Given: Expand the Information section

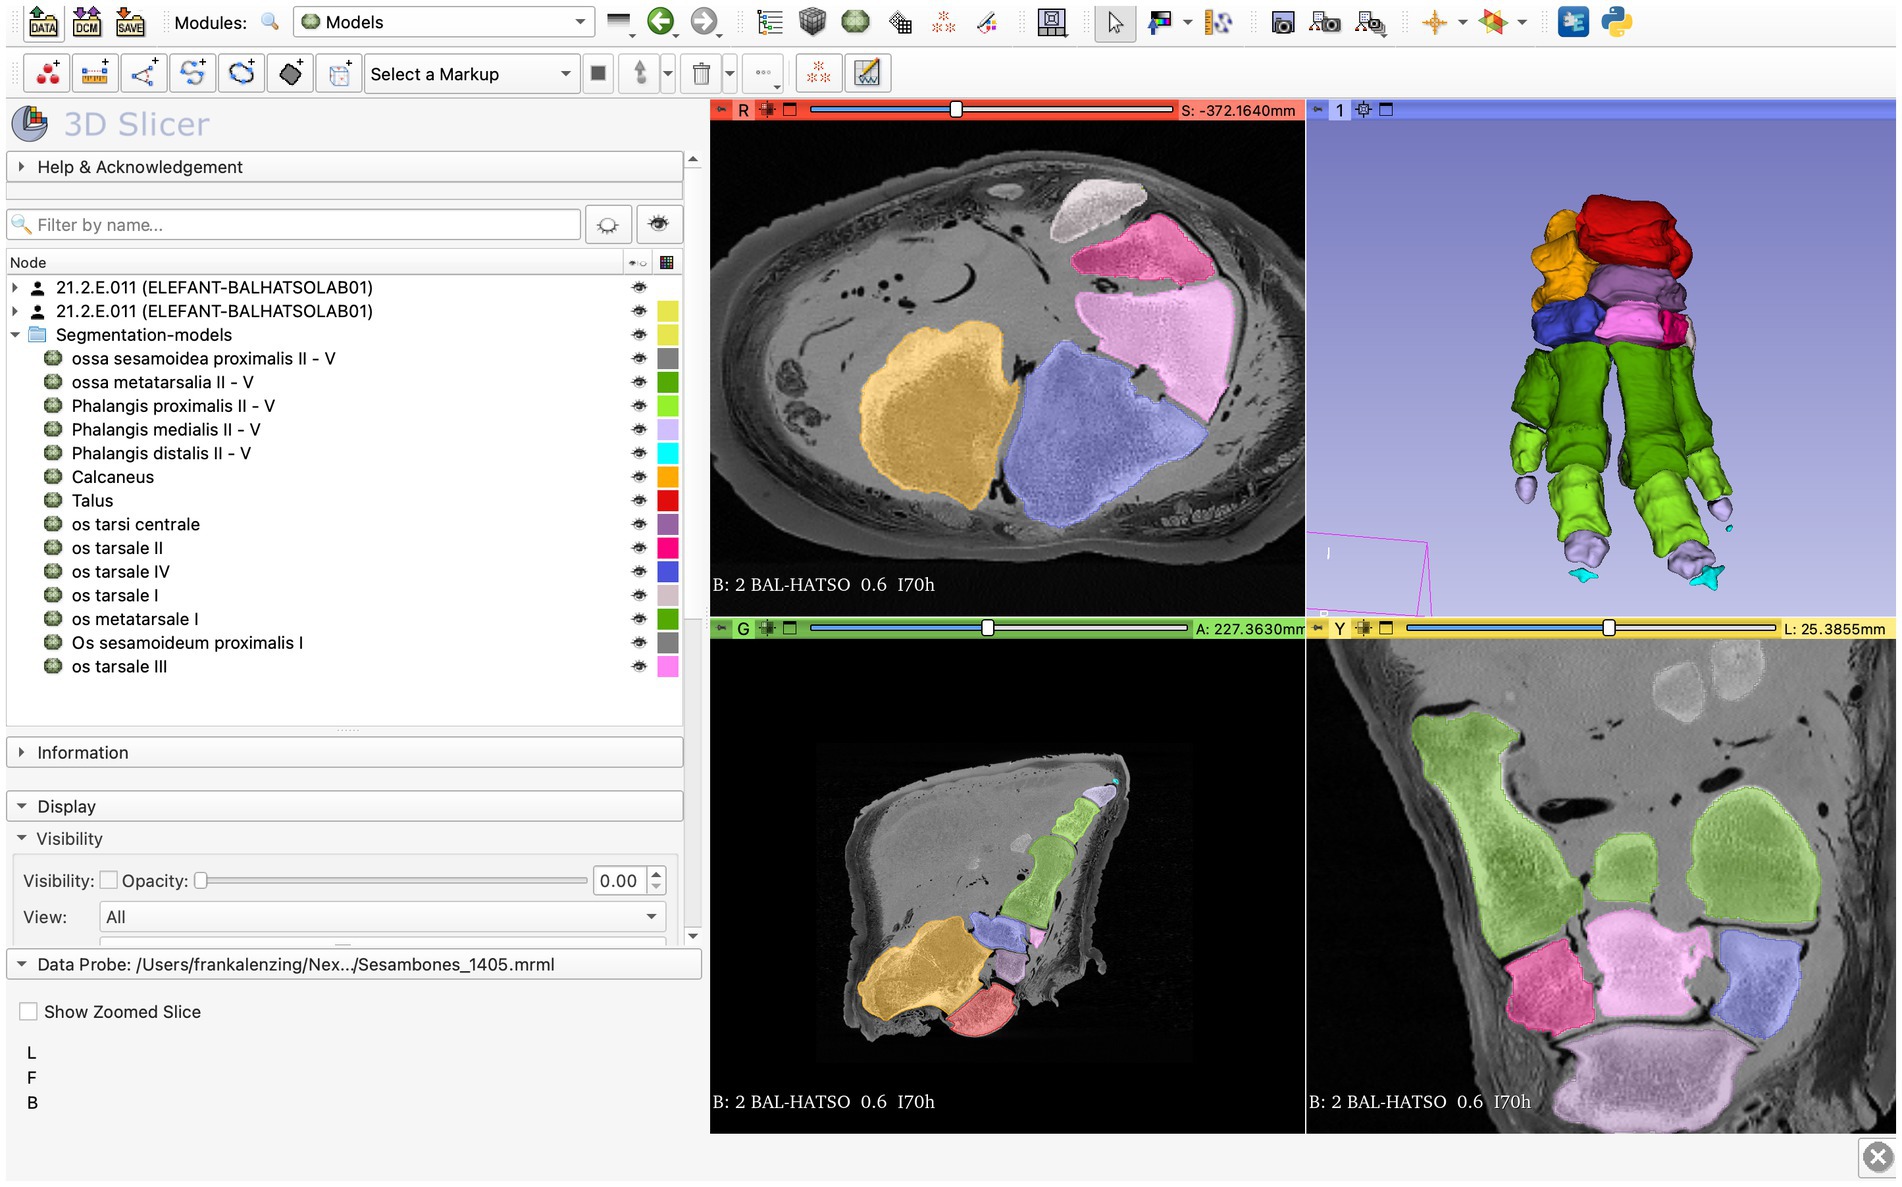Looking at the screenshot, I should [x=345, y=753].
